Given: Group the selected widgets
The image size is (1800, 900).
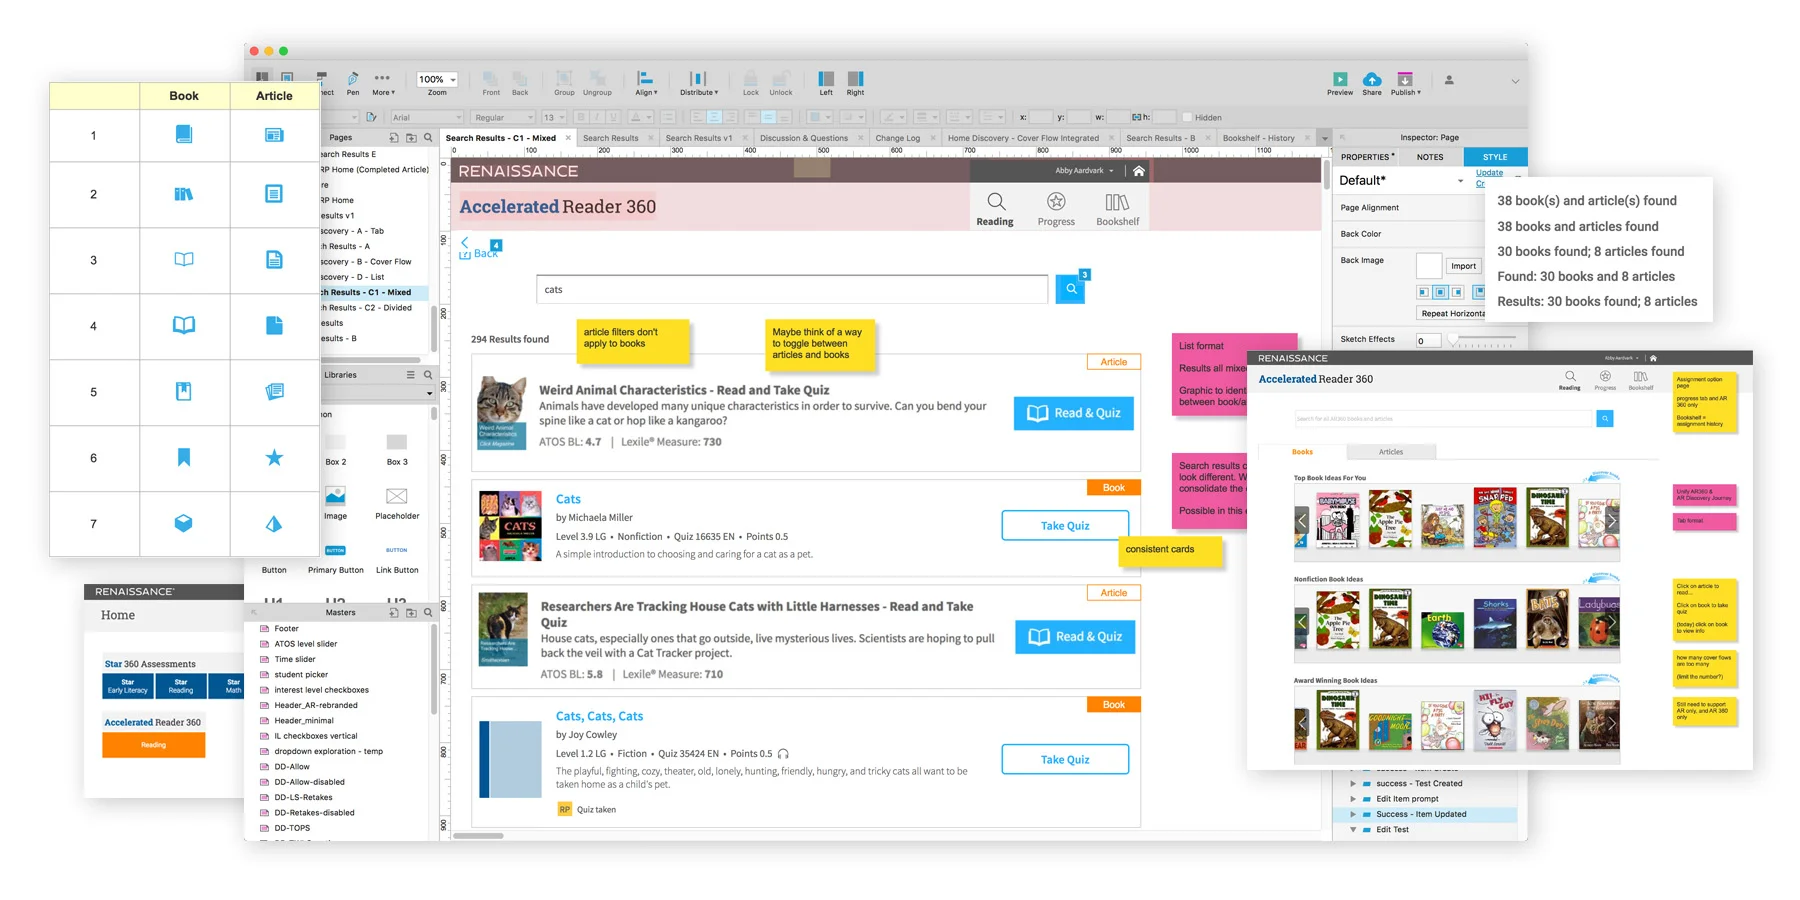Looking at the screenshot, I should click(x=564, y=83).
